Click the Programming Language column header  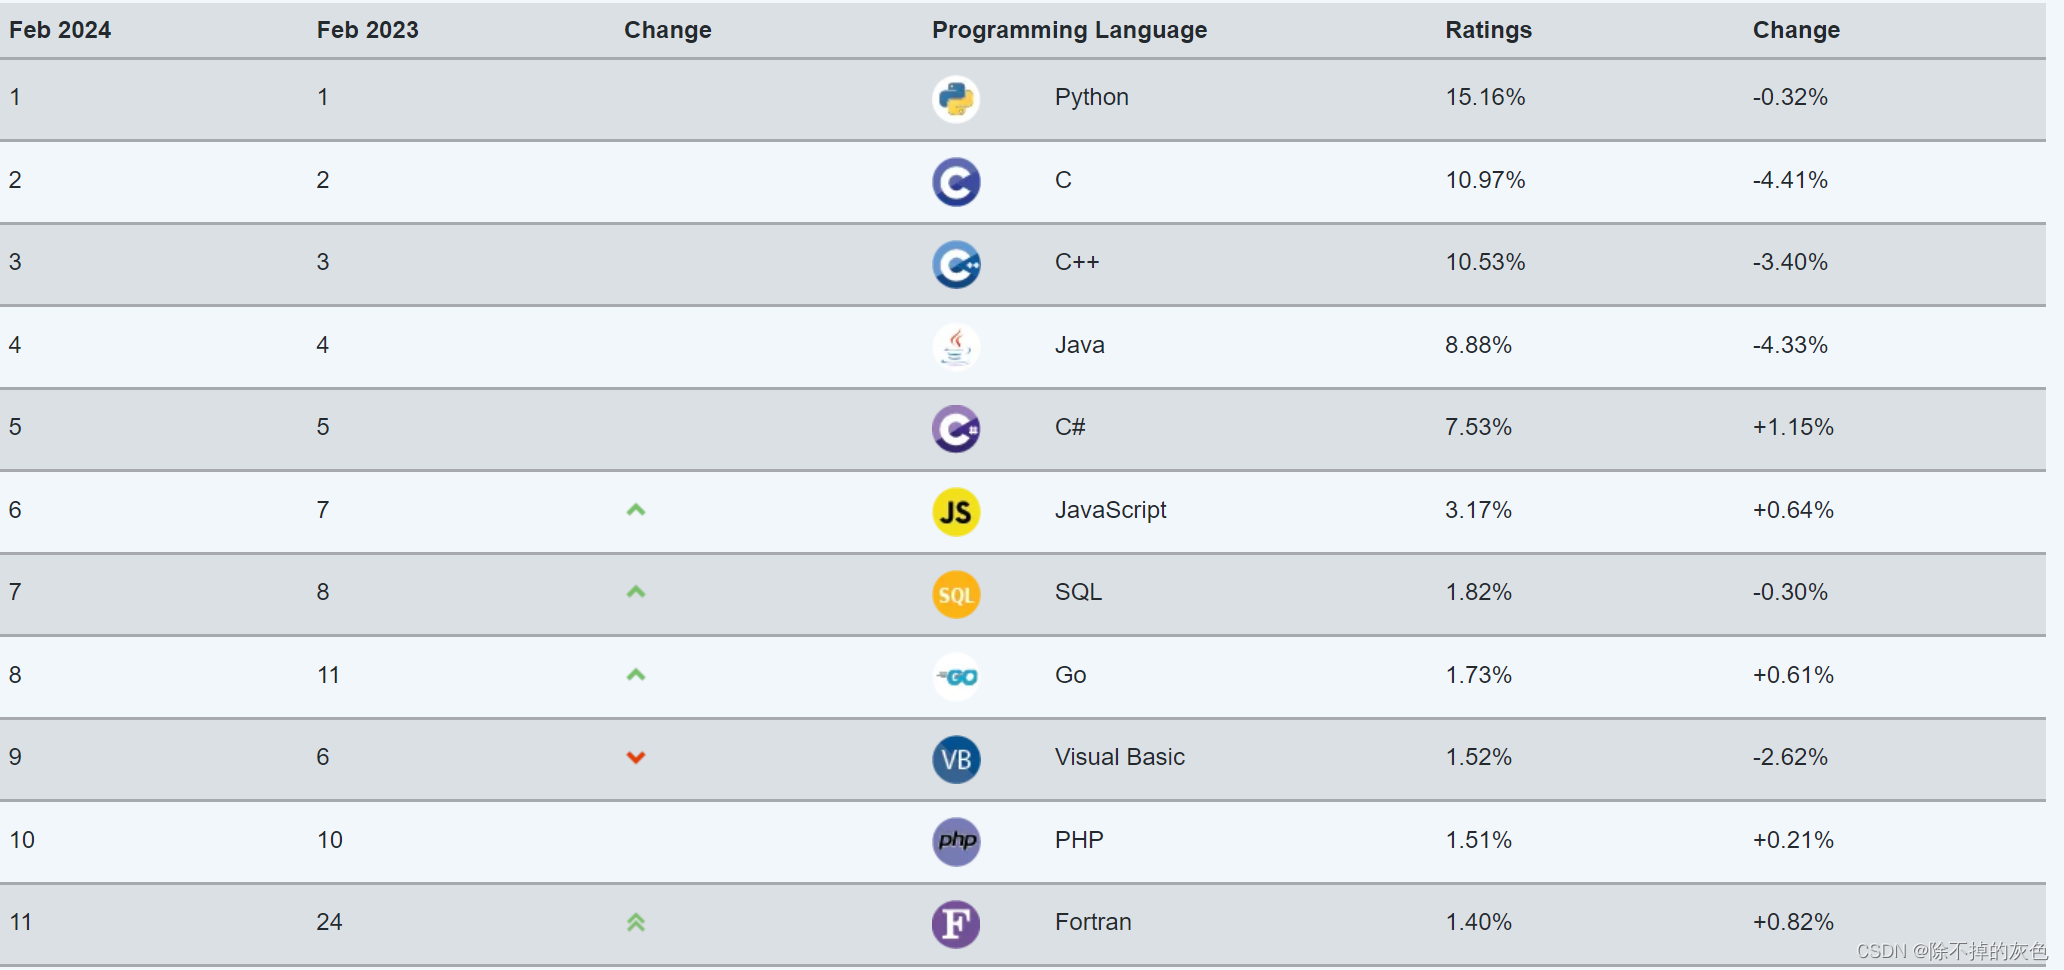[x=1069, y=30]
